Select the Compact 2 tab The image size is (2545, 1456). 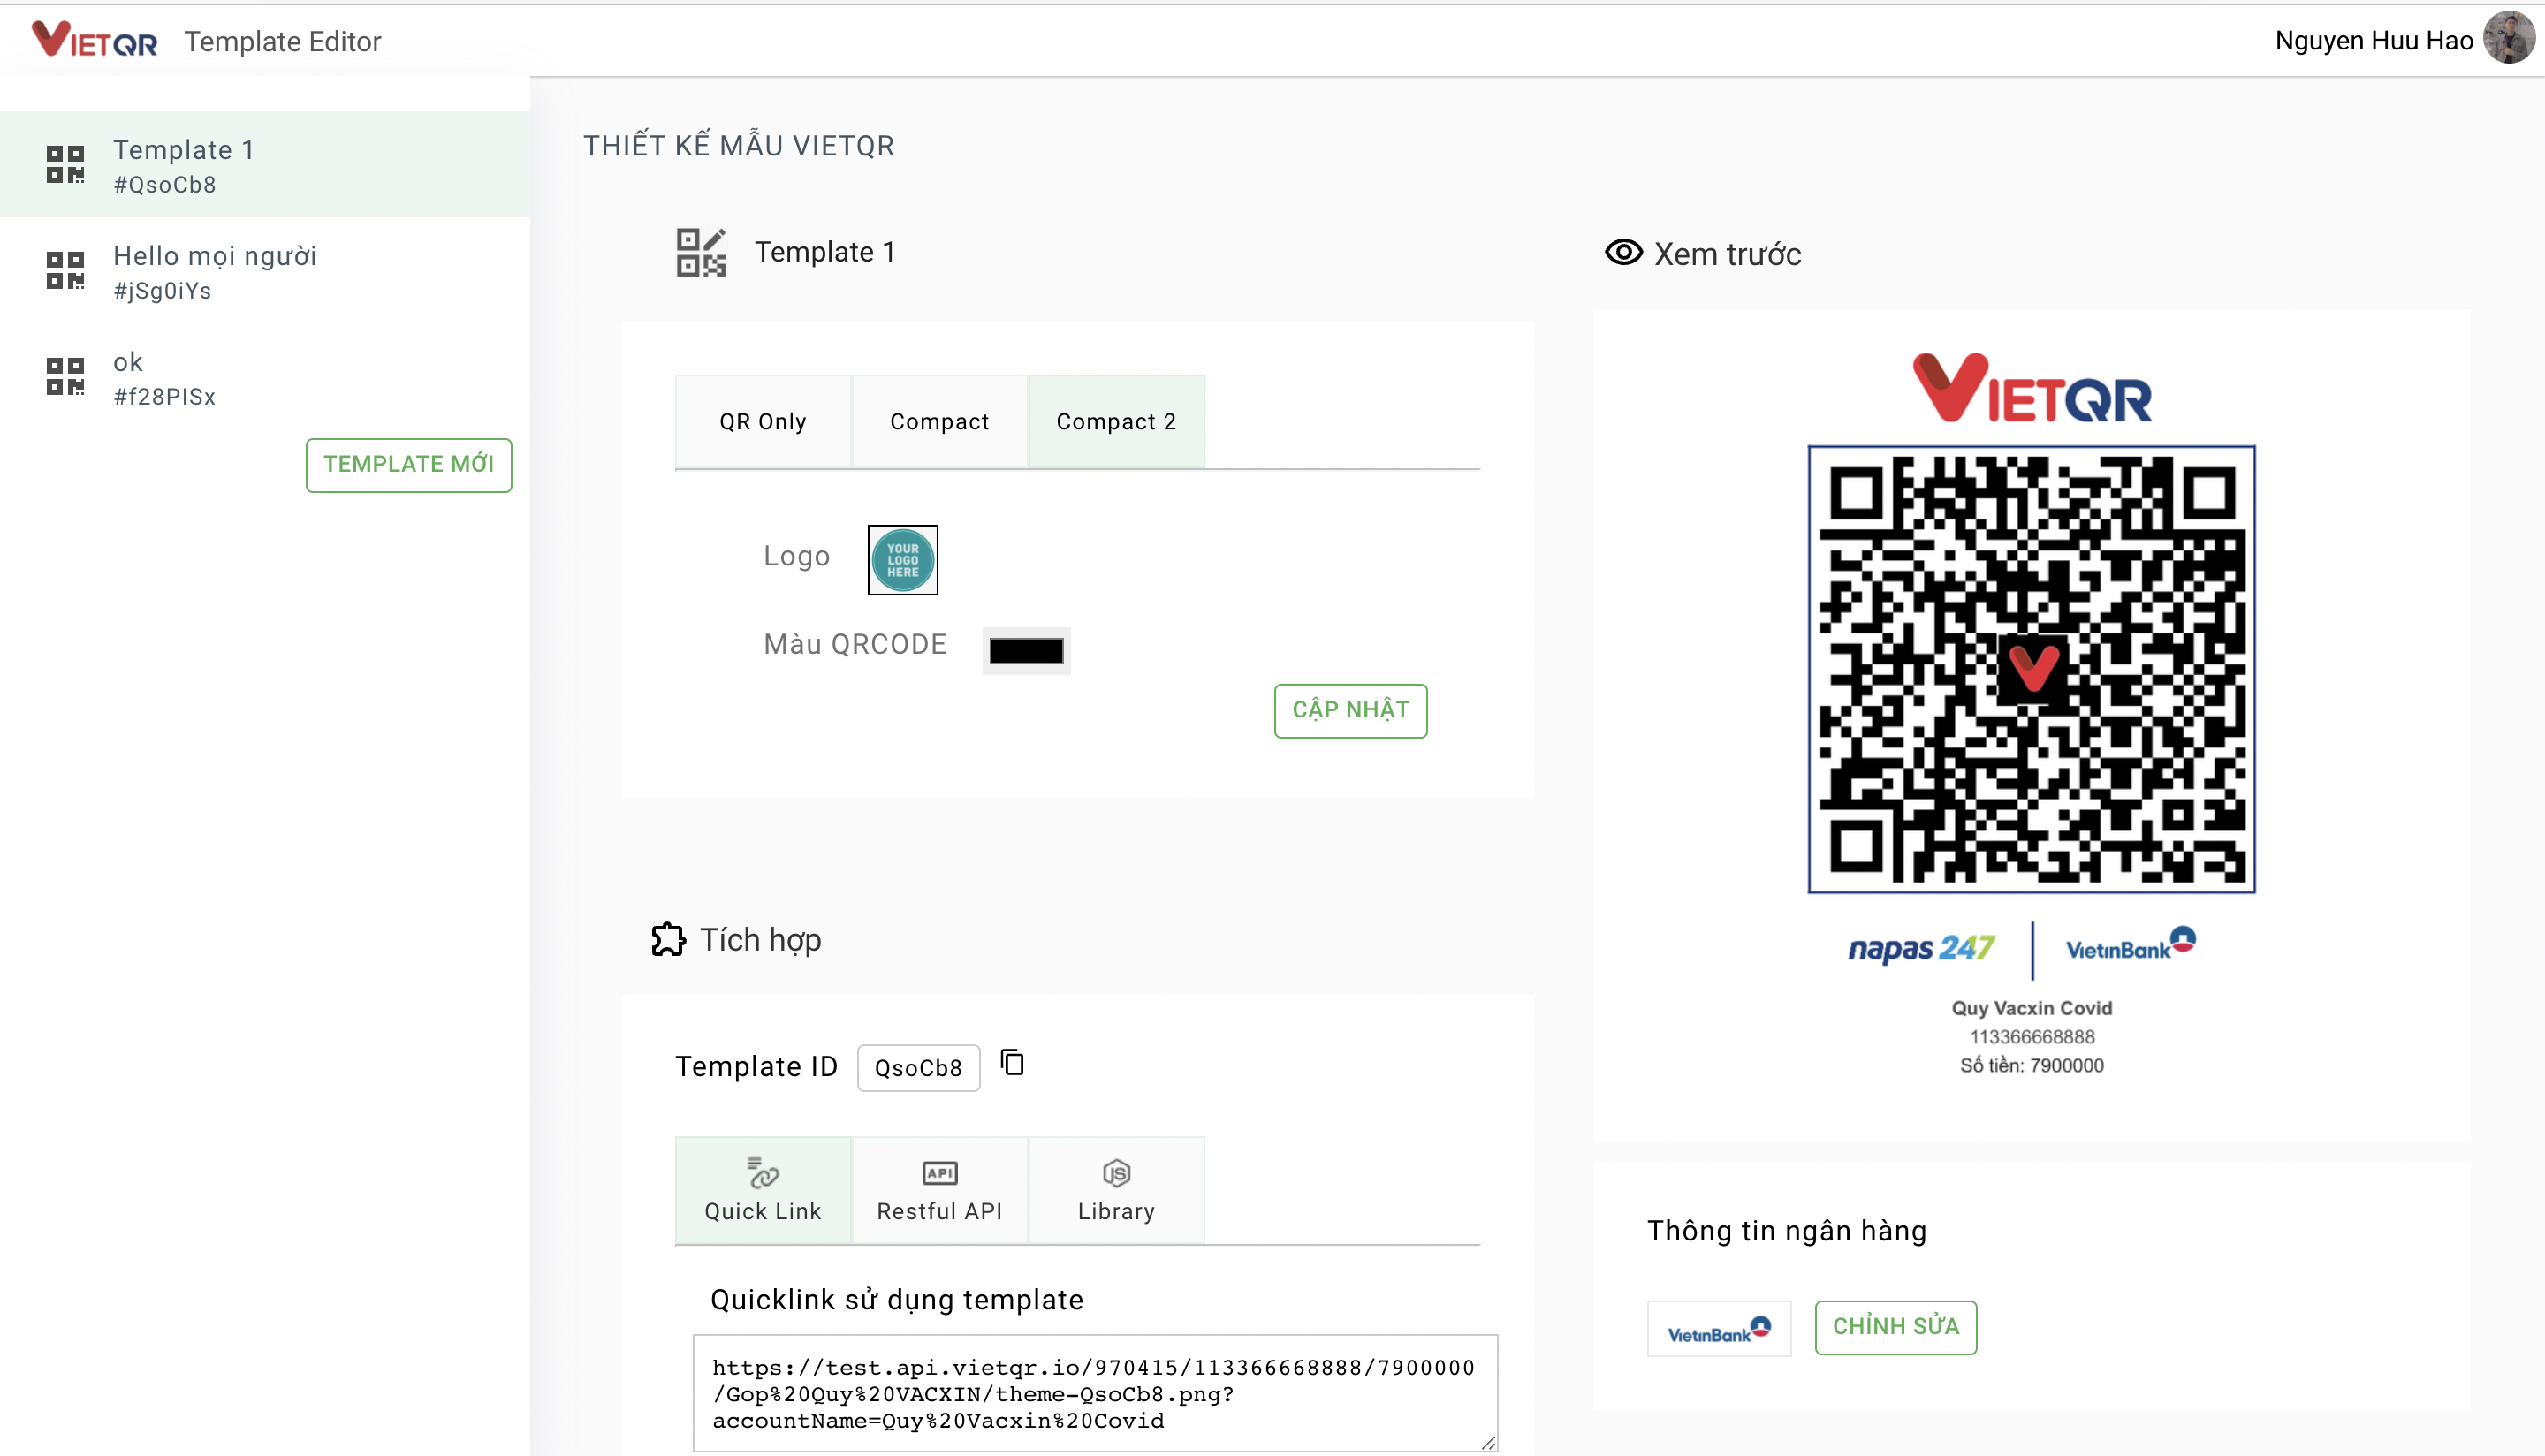1116,422
